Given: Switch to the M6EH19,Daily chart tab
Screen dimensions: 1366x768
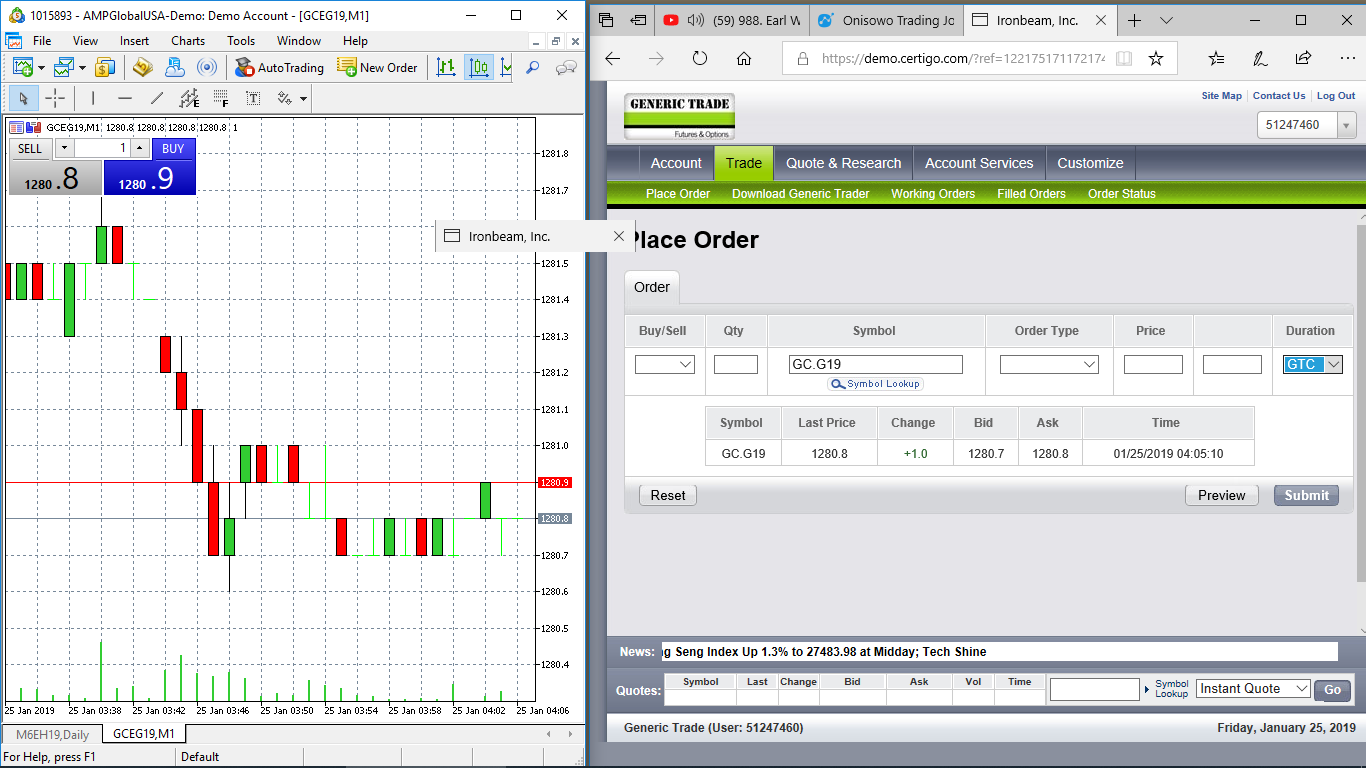Looking at the screenshot, I should pos(52,734).
